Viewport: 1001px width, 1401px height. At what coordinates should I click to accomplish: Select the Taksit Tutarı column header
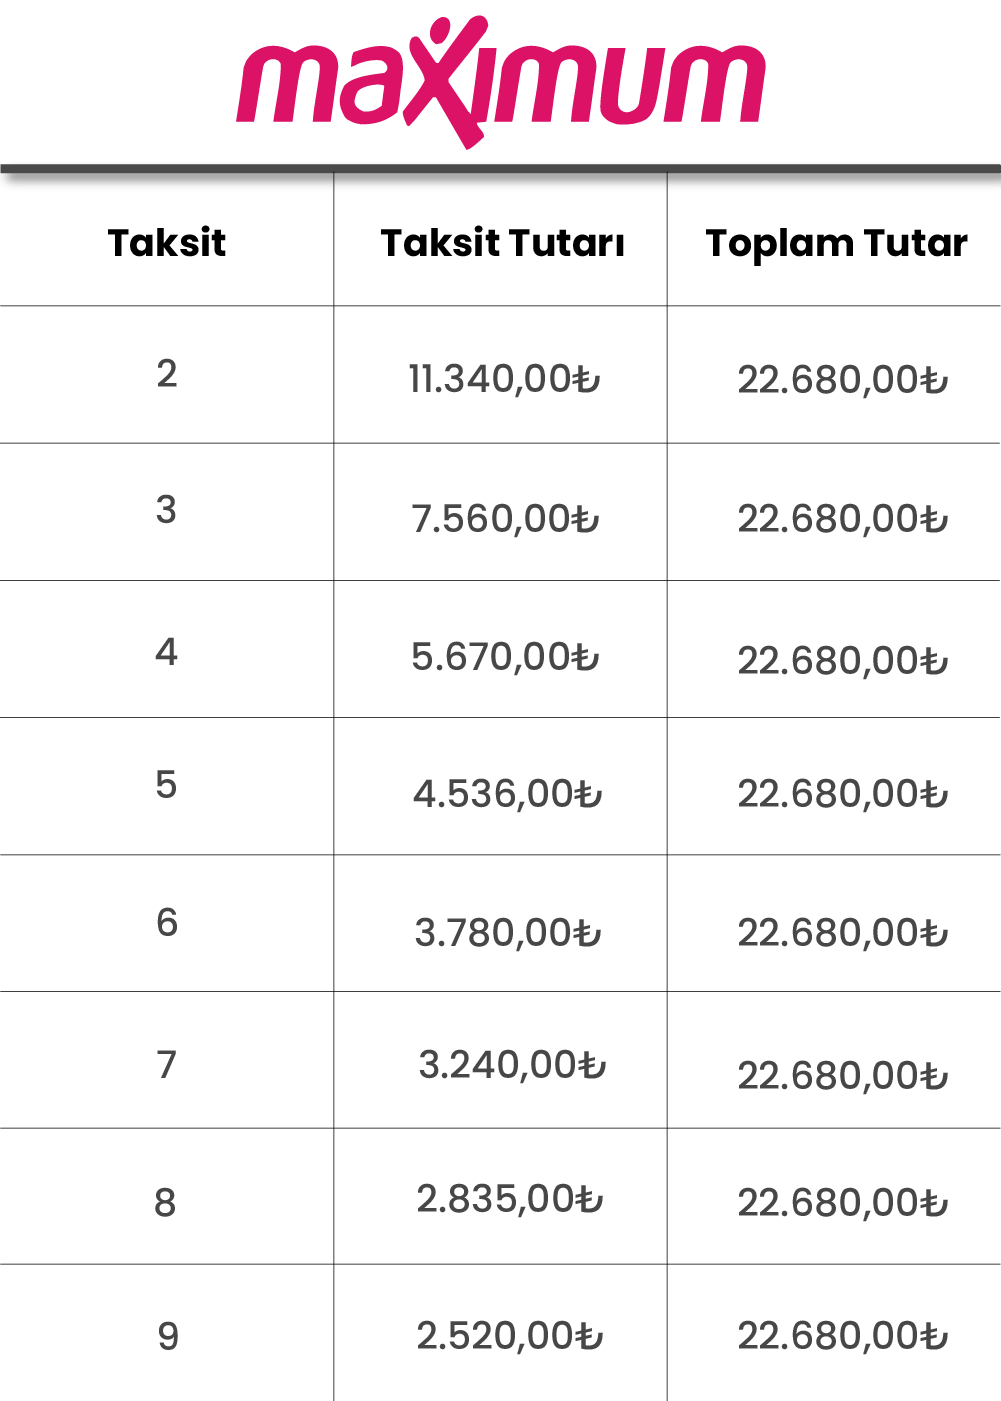pyautogui.click(x=503, y=243)
